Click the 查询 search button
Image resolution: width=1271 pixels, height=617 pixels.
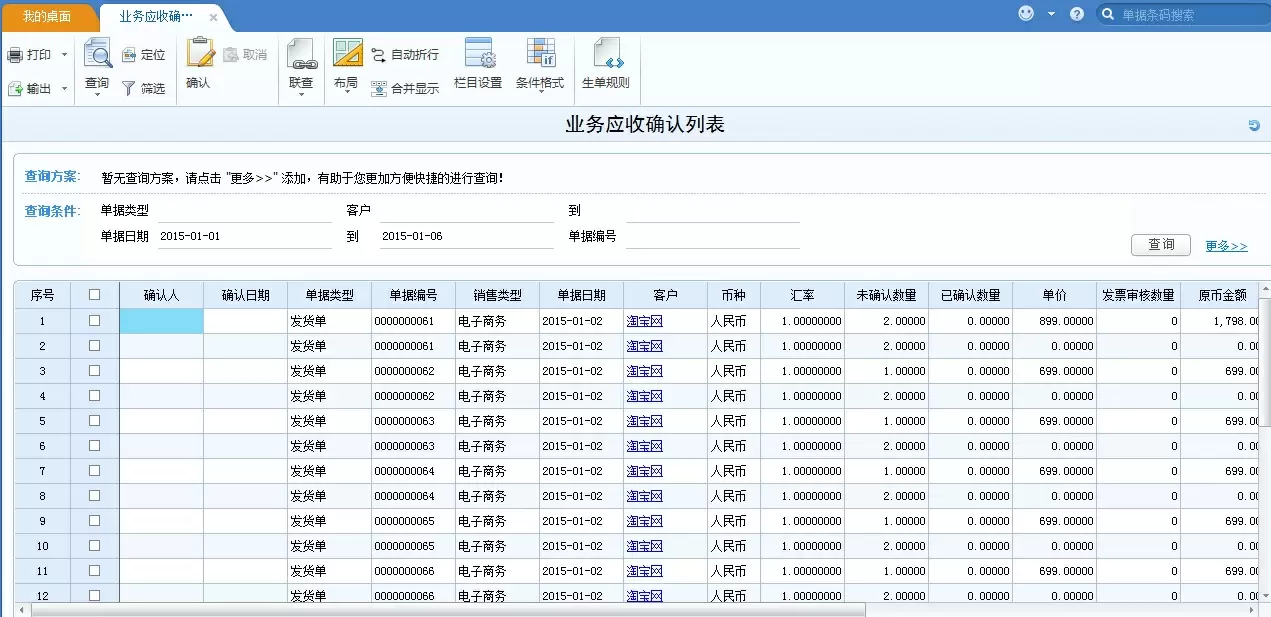pos(1161,245)
